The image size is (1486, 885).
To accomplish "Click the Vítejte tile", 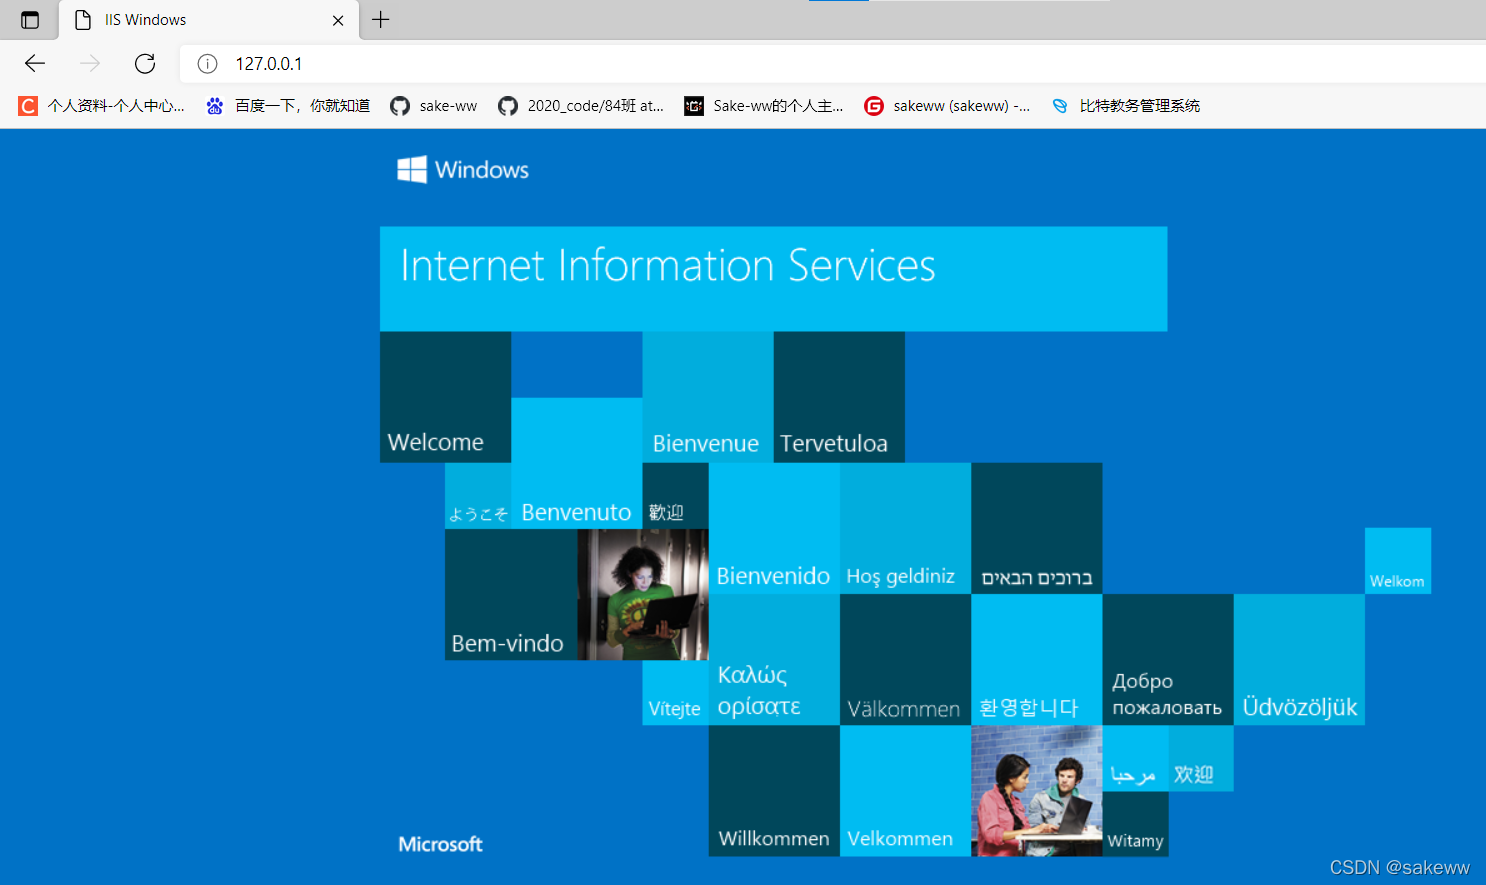I will tap(676, 693).
